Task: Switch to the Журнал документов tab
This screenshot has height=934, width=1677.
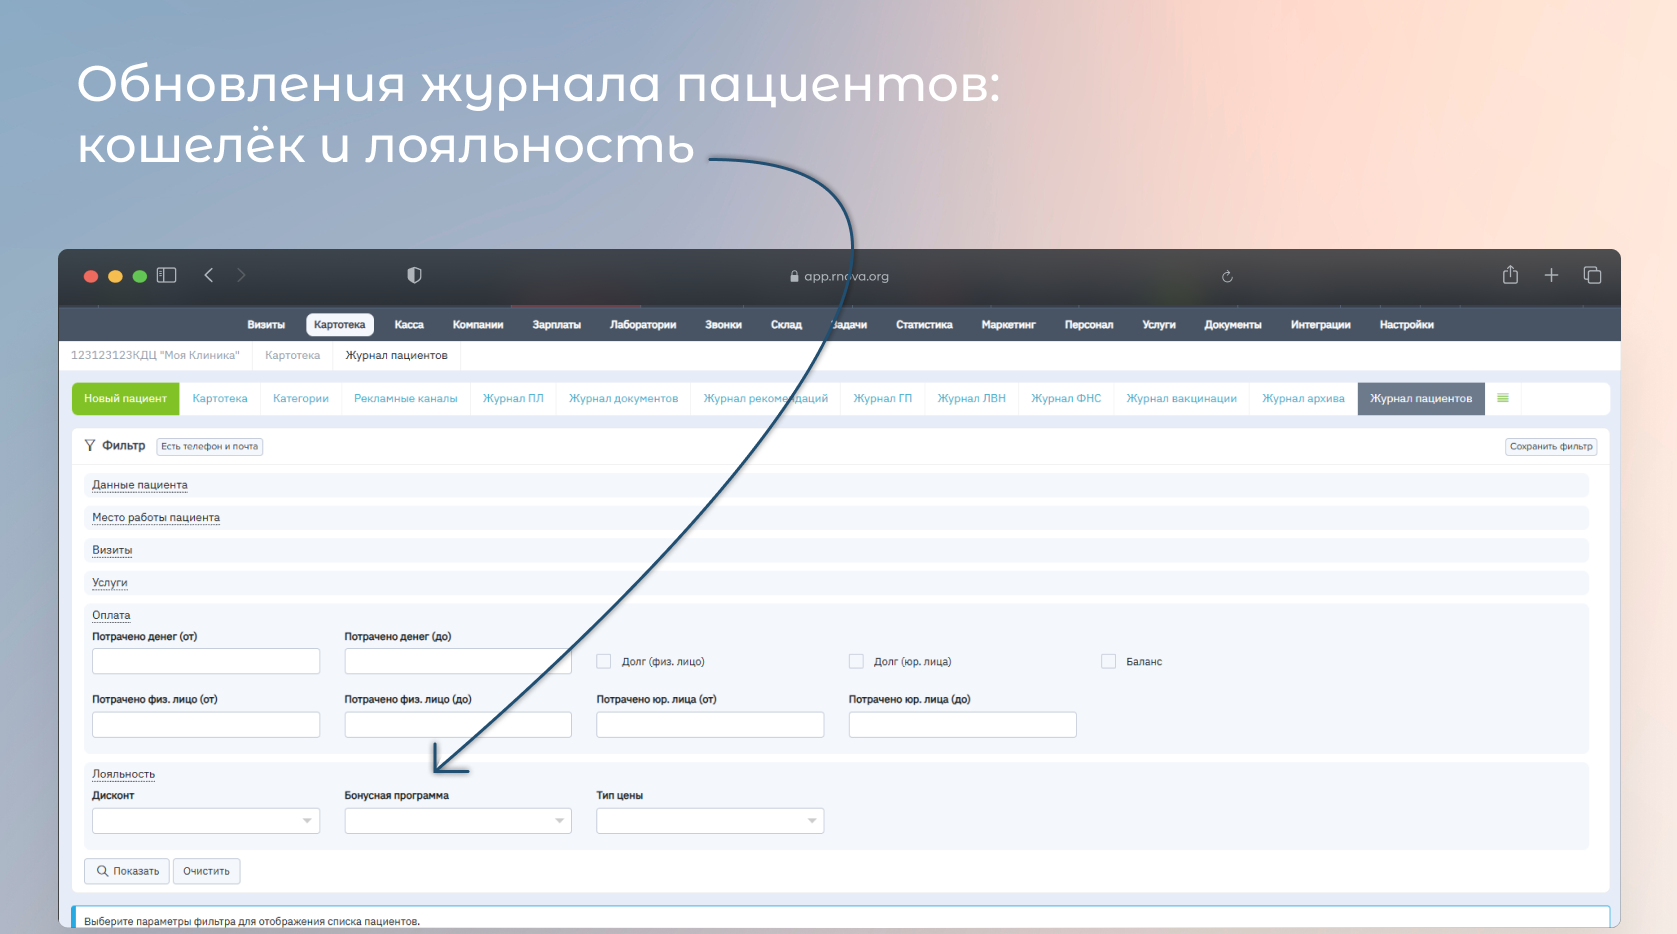Action: tap(623, 398)
